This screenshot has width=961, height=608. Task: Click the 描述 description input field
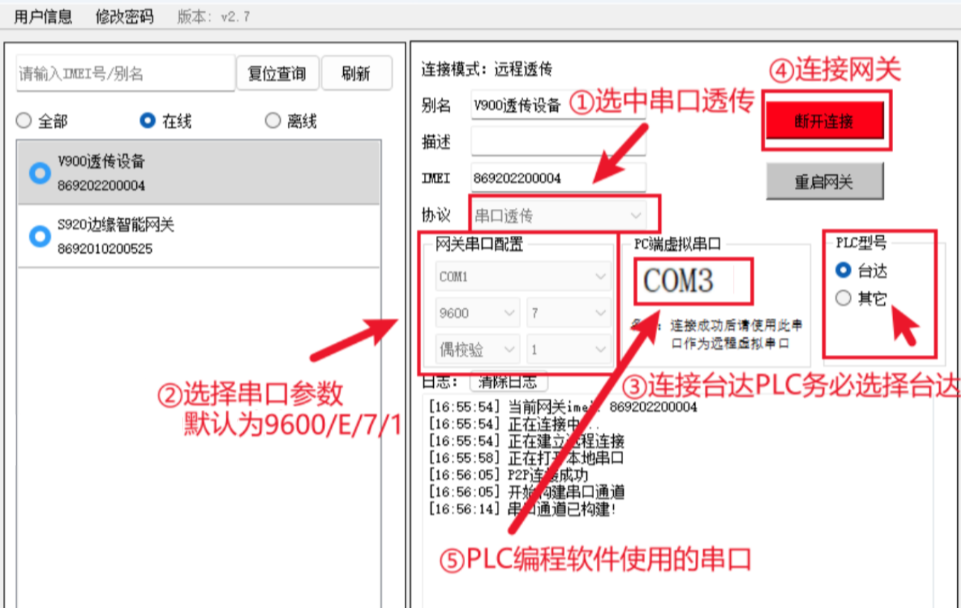pos(557,140)
